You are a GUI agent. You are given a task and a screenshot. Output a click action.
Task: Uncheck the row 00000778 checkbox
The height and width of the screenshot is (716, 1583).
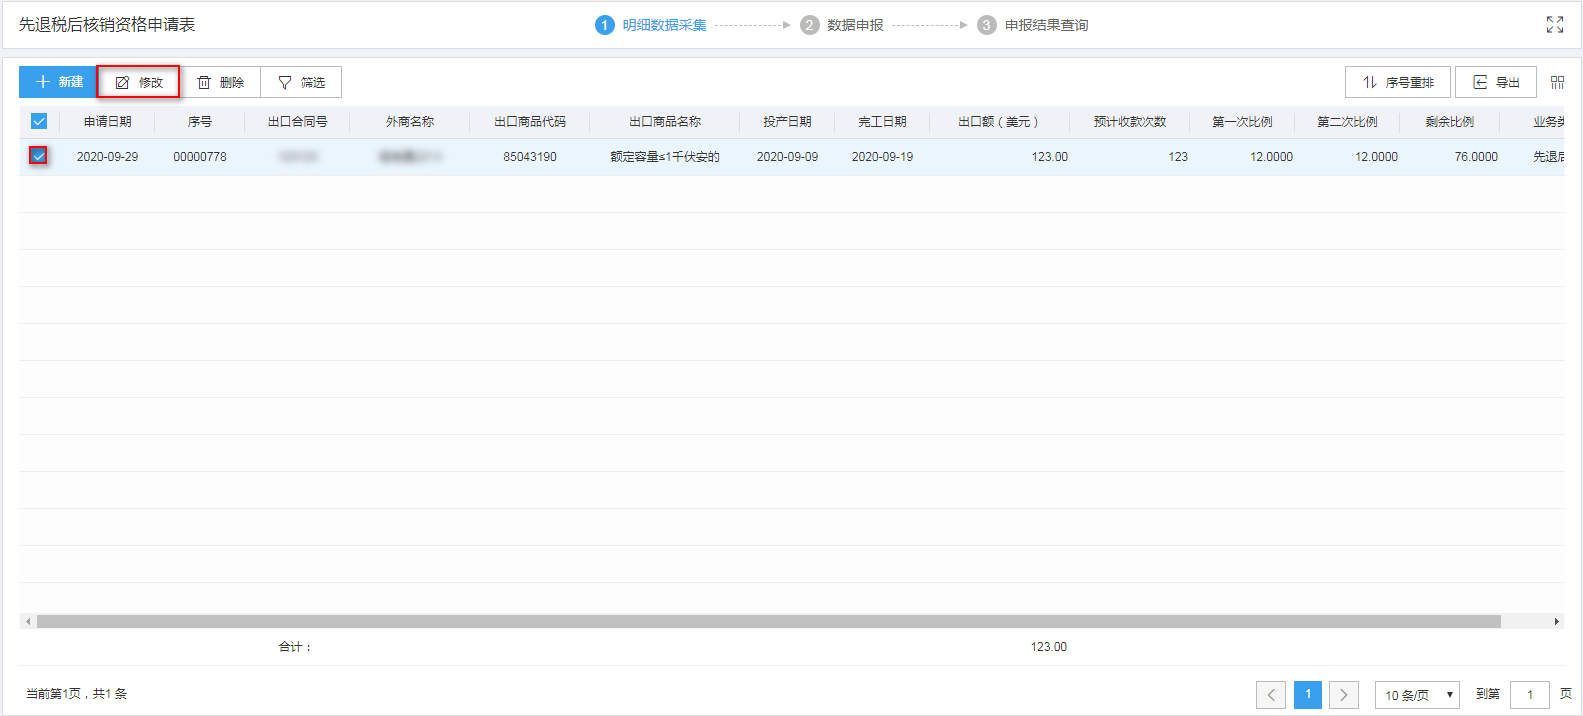pos(39,156)
